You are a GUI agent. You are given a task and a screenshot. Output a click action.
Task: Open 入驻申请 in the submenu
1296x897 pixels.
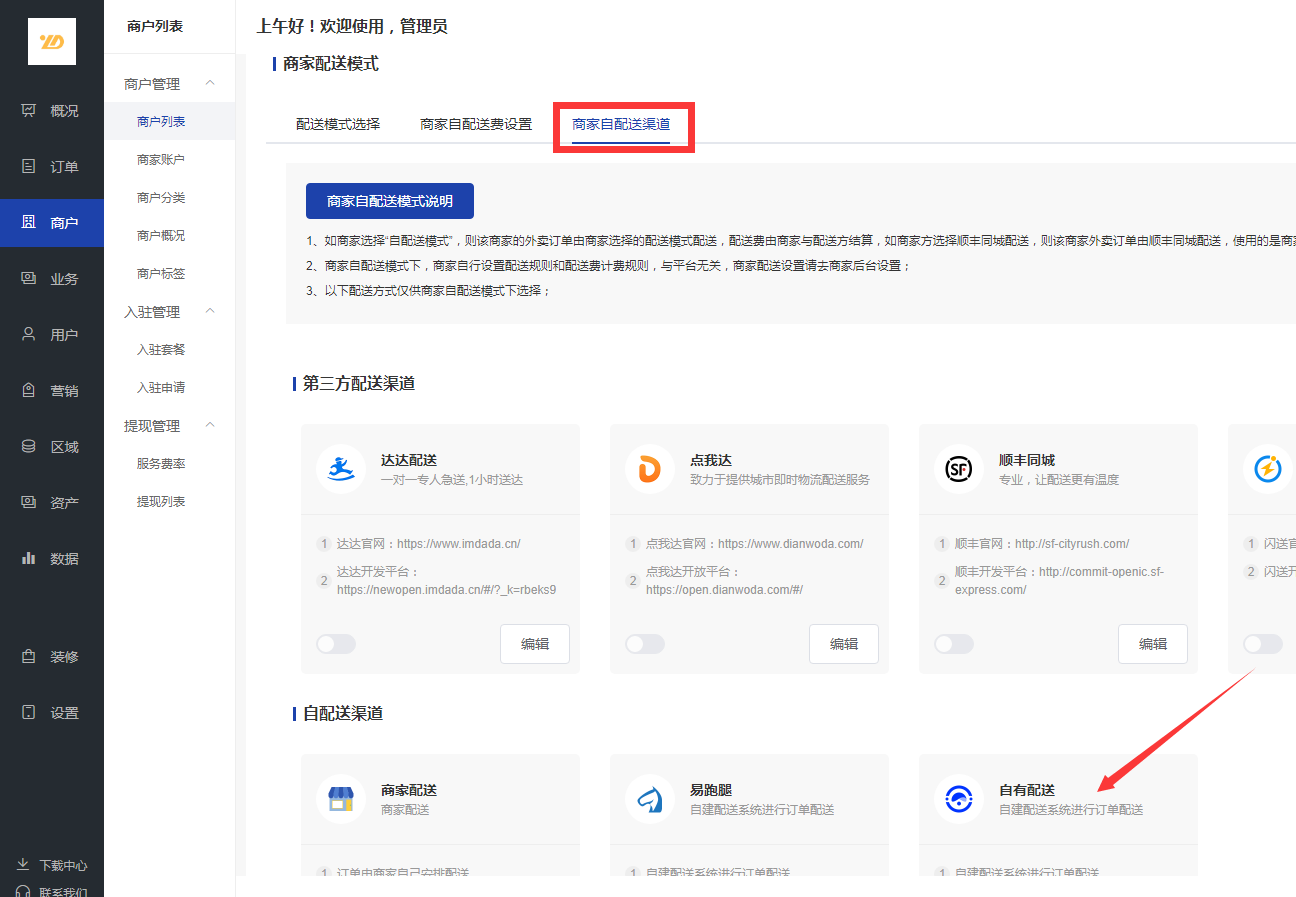click(161, 388)
